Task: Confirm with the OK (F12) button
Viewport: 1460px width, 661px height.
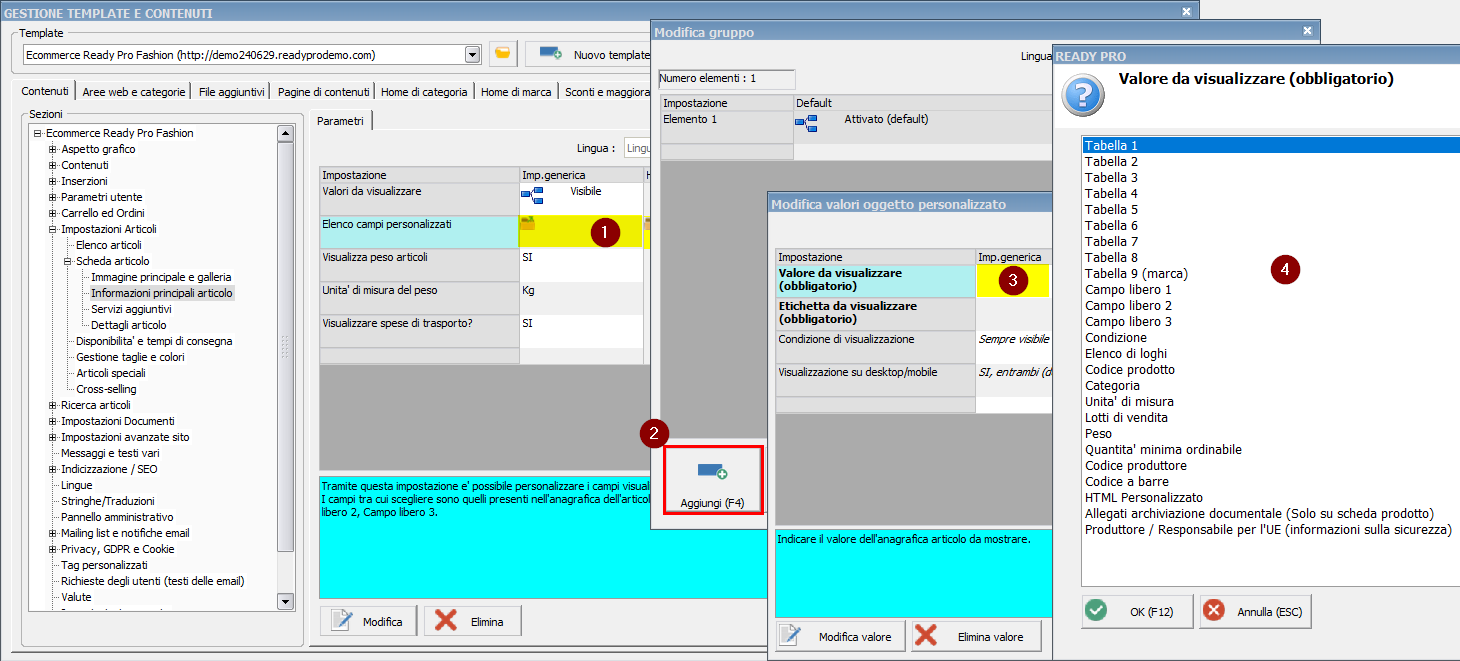Action: click(1137, 612)
